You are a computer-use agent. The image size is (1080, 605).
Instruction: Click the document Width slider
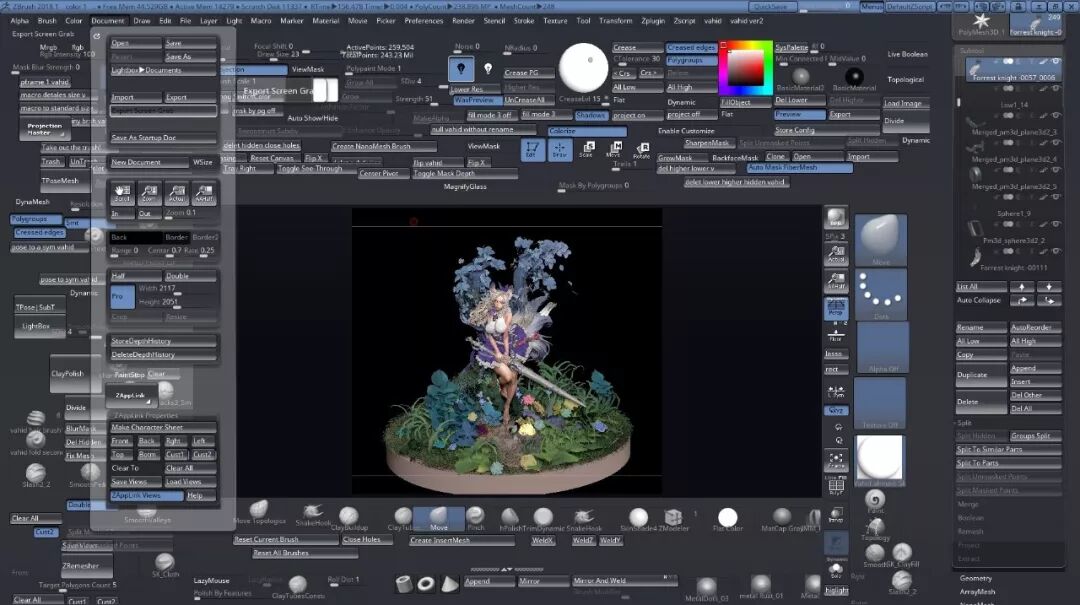pos(176,289)
